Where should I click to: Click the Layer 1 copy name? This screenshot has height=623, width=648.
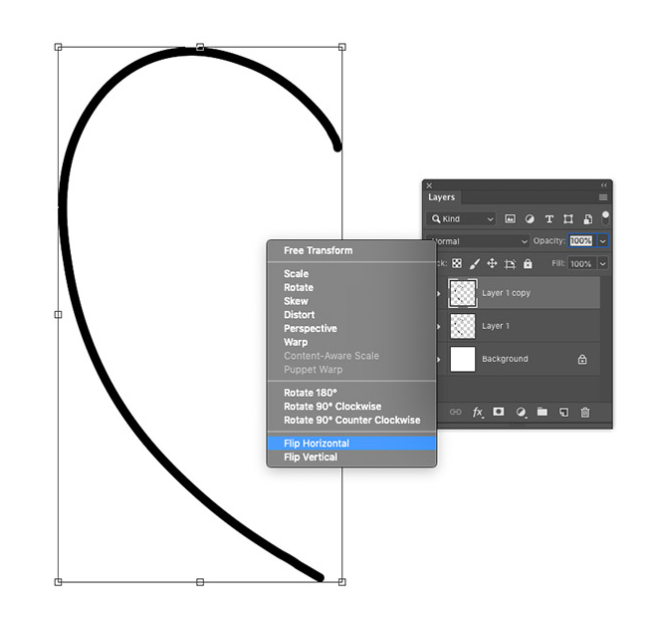pos(506,293)
